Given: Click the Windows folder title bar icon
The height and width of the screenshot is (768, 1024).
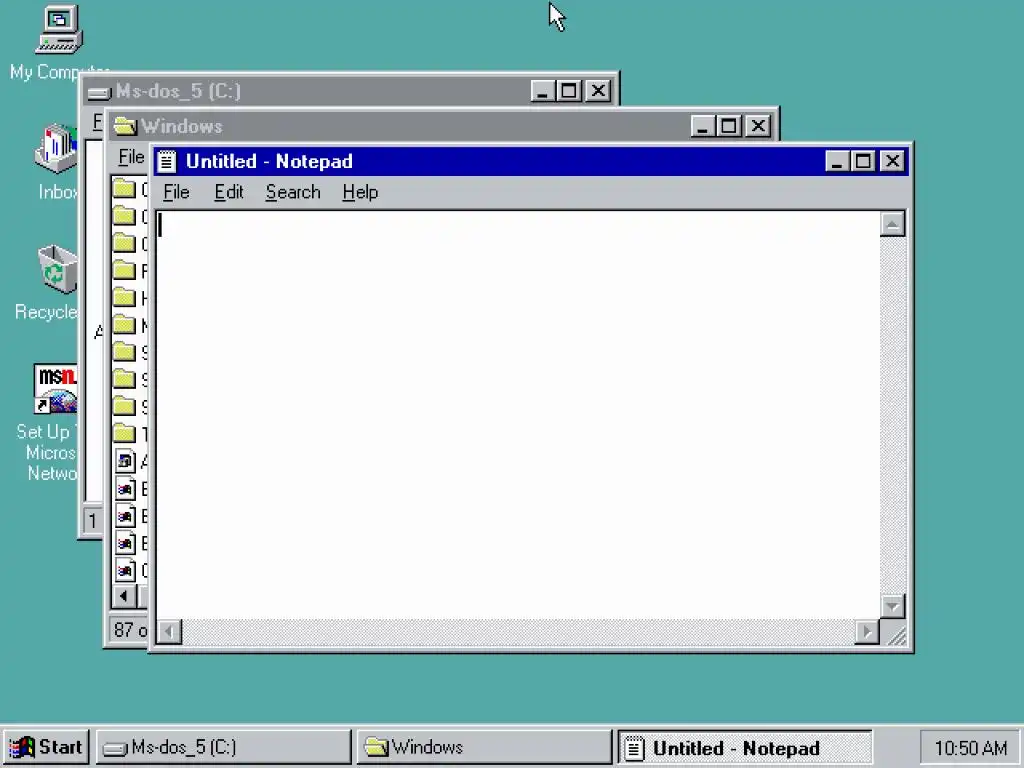Looking at the screenshot, I should [124, 126].
